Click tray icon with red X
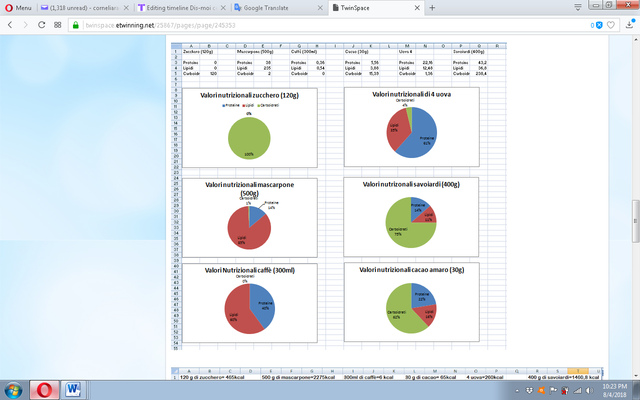This screenshot has height=400, width=640. click(x=565, y=391)
